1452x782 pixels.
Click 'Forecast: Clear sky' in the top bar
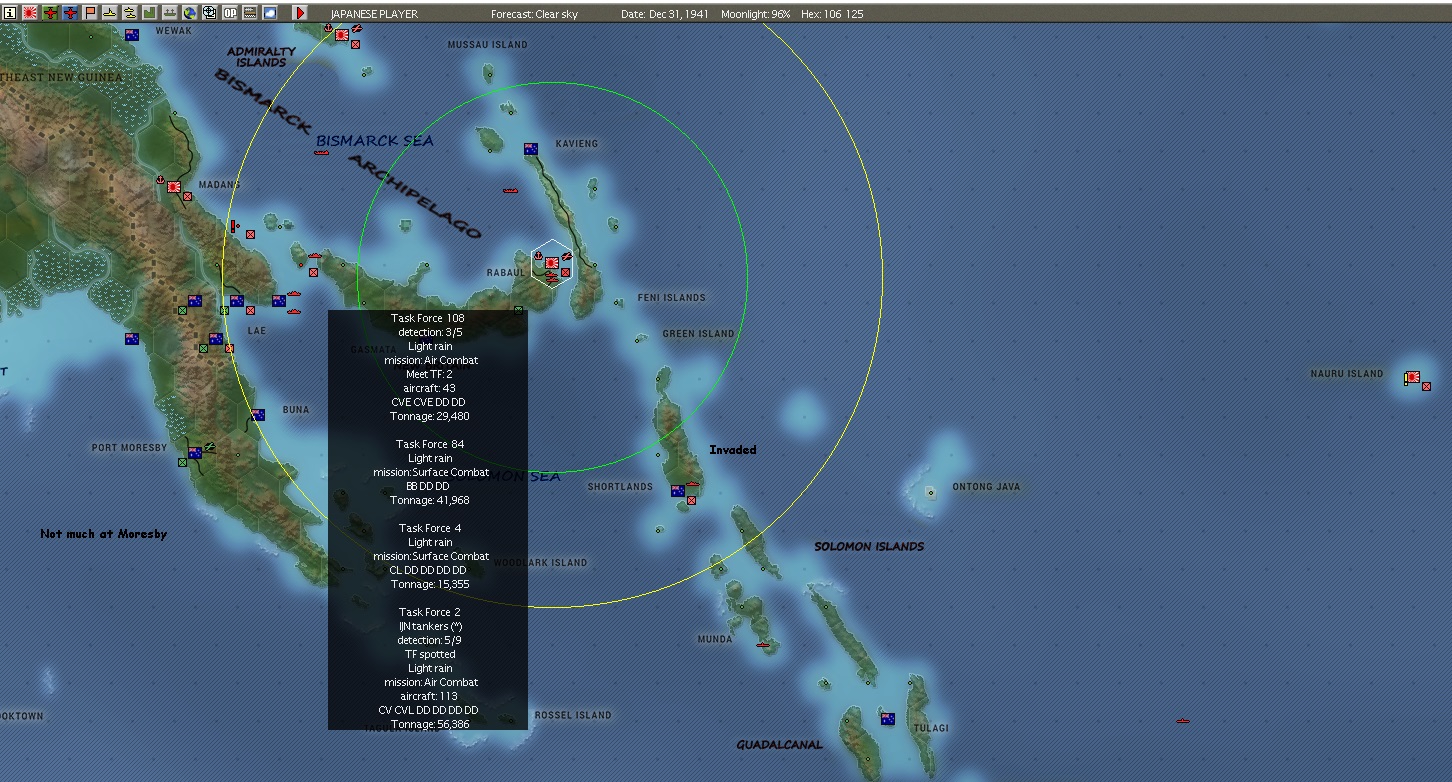534,14
